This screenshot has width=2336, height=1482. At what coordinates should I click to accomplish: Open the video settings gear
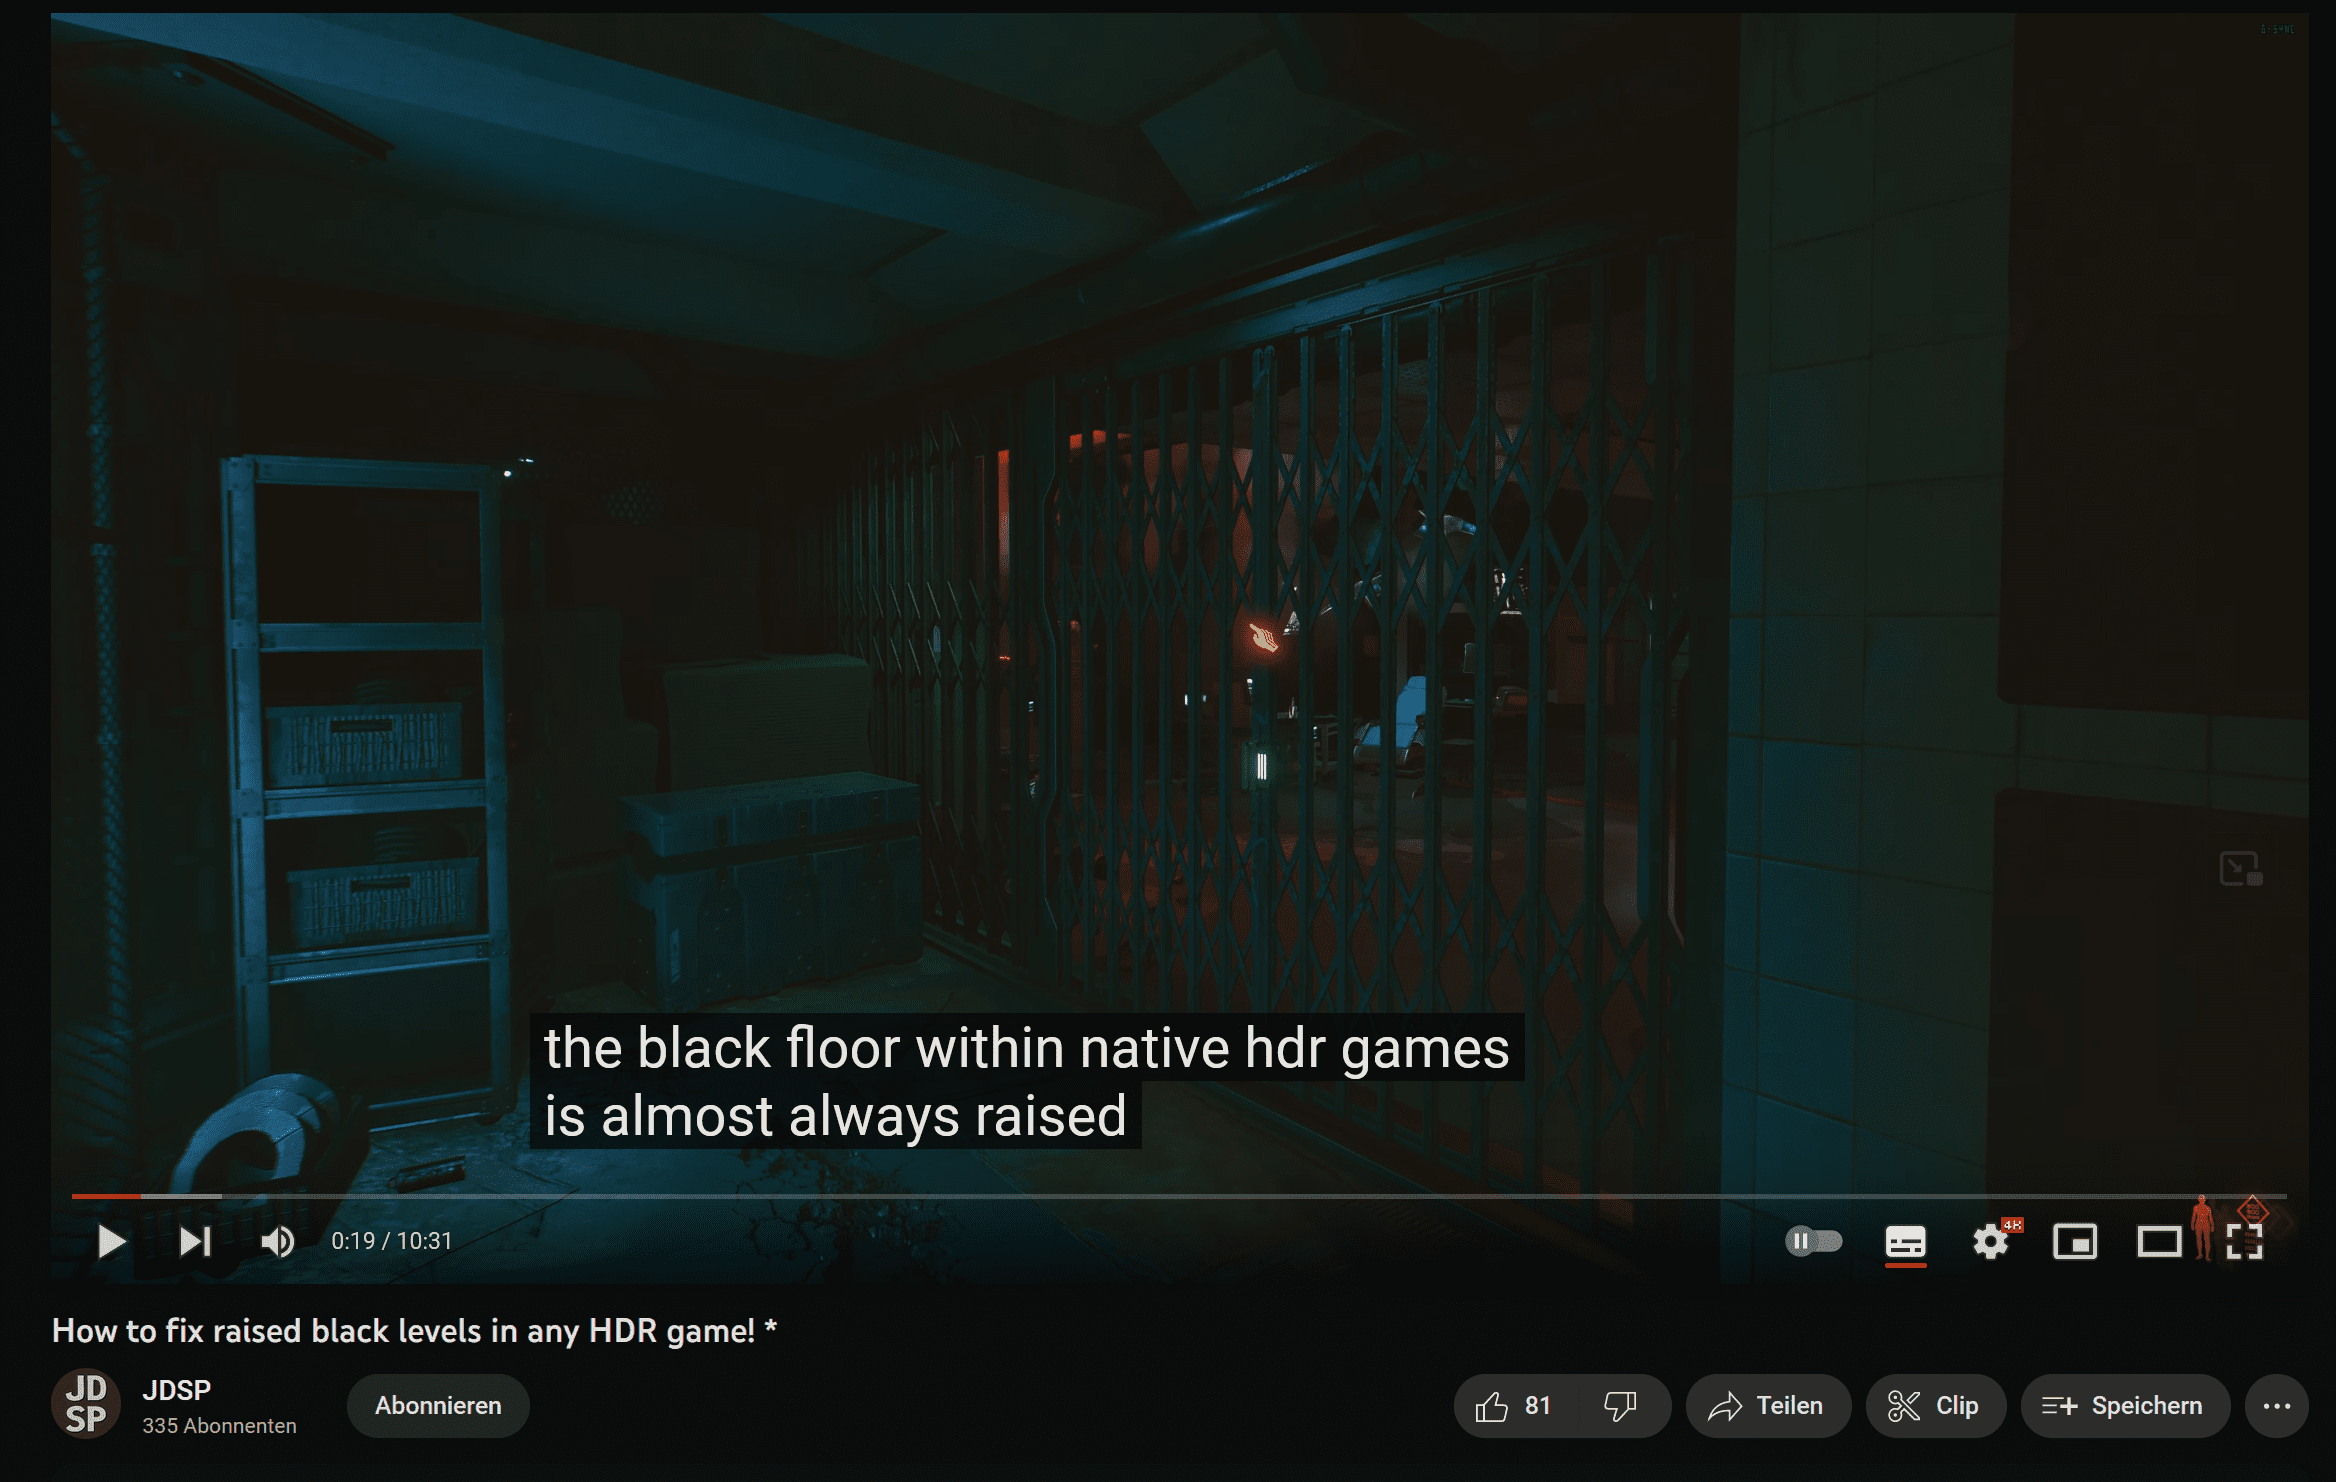pyautogui.click(x=1991, y=1242)
